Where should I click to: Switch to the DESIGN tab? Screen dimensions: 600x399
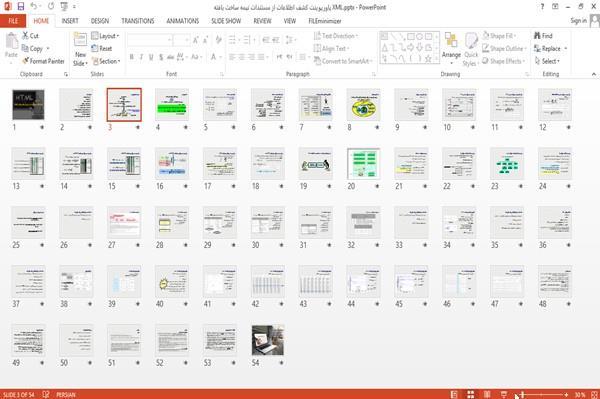(100, 21)
